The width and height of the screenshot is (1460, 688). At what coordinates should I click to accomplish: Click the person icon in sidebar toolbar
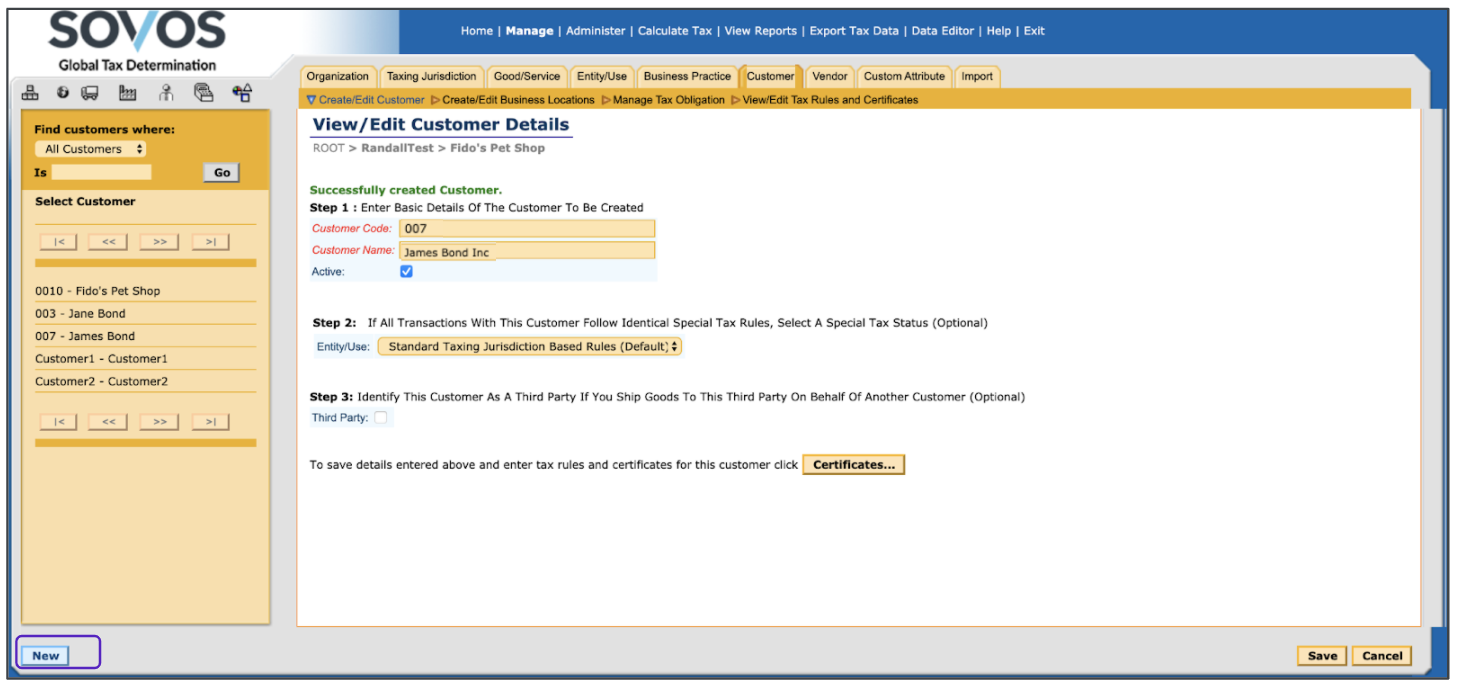coord(166,93)
